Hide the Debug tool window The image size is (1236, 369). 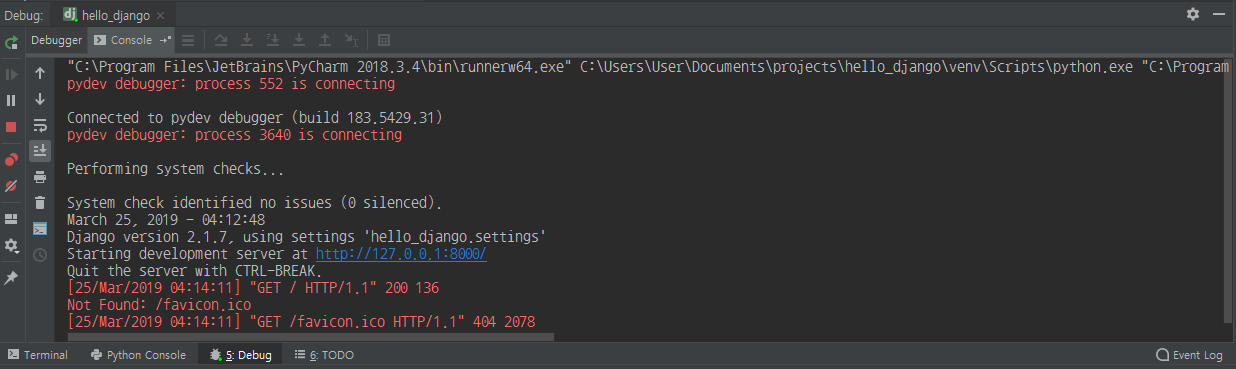[x=1220, y=14]
